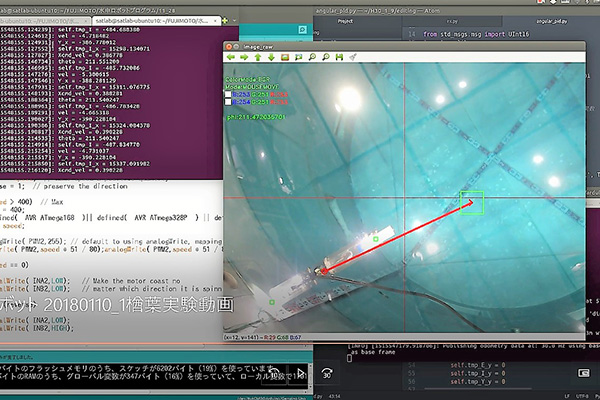The width and height of the screenshot is (600, 400).
Task: Click the 43:14 cursor position in Atom
Action: (x=334, y=396)
